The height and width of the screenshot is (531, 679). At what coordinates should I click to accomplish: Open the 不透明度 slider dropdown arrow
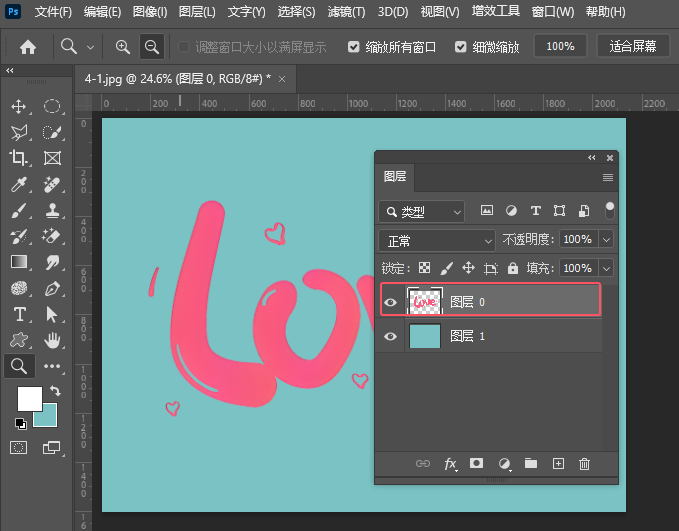tap(606, 239)
